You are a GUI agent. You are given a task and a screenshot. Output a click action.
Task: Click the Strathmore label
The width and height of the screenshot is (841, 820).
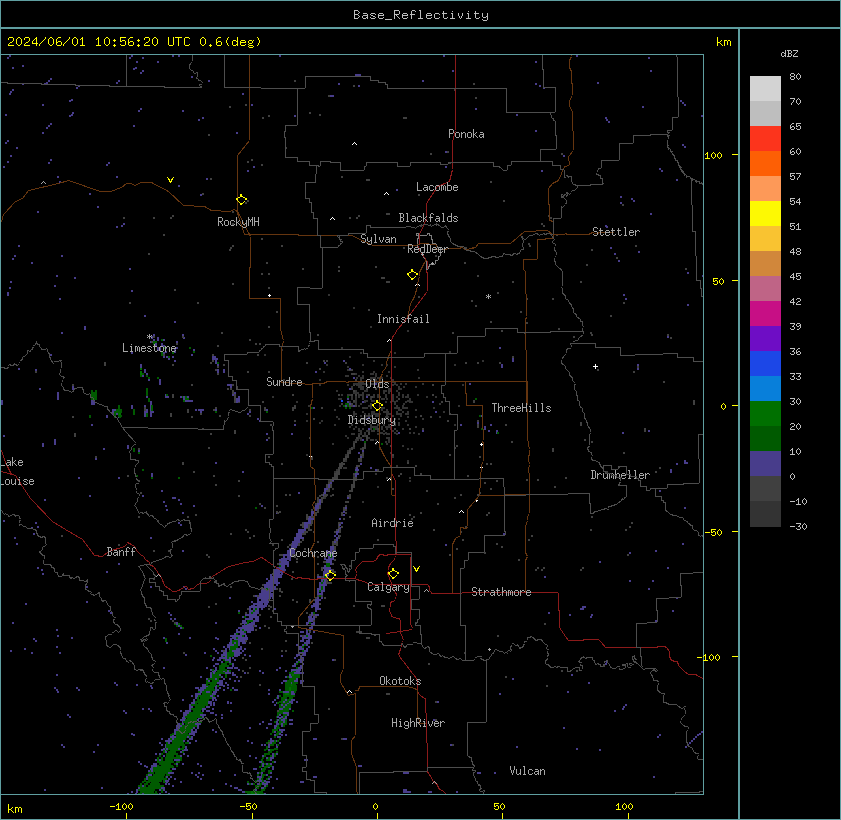tap(501, 592)
